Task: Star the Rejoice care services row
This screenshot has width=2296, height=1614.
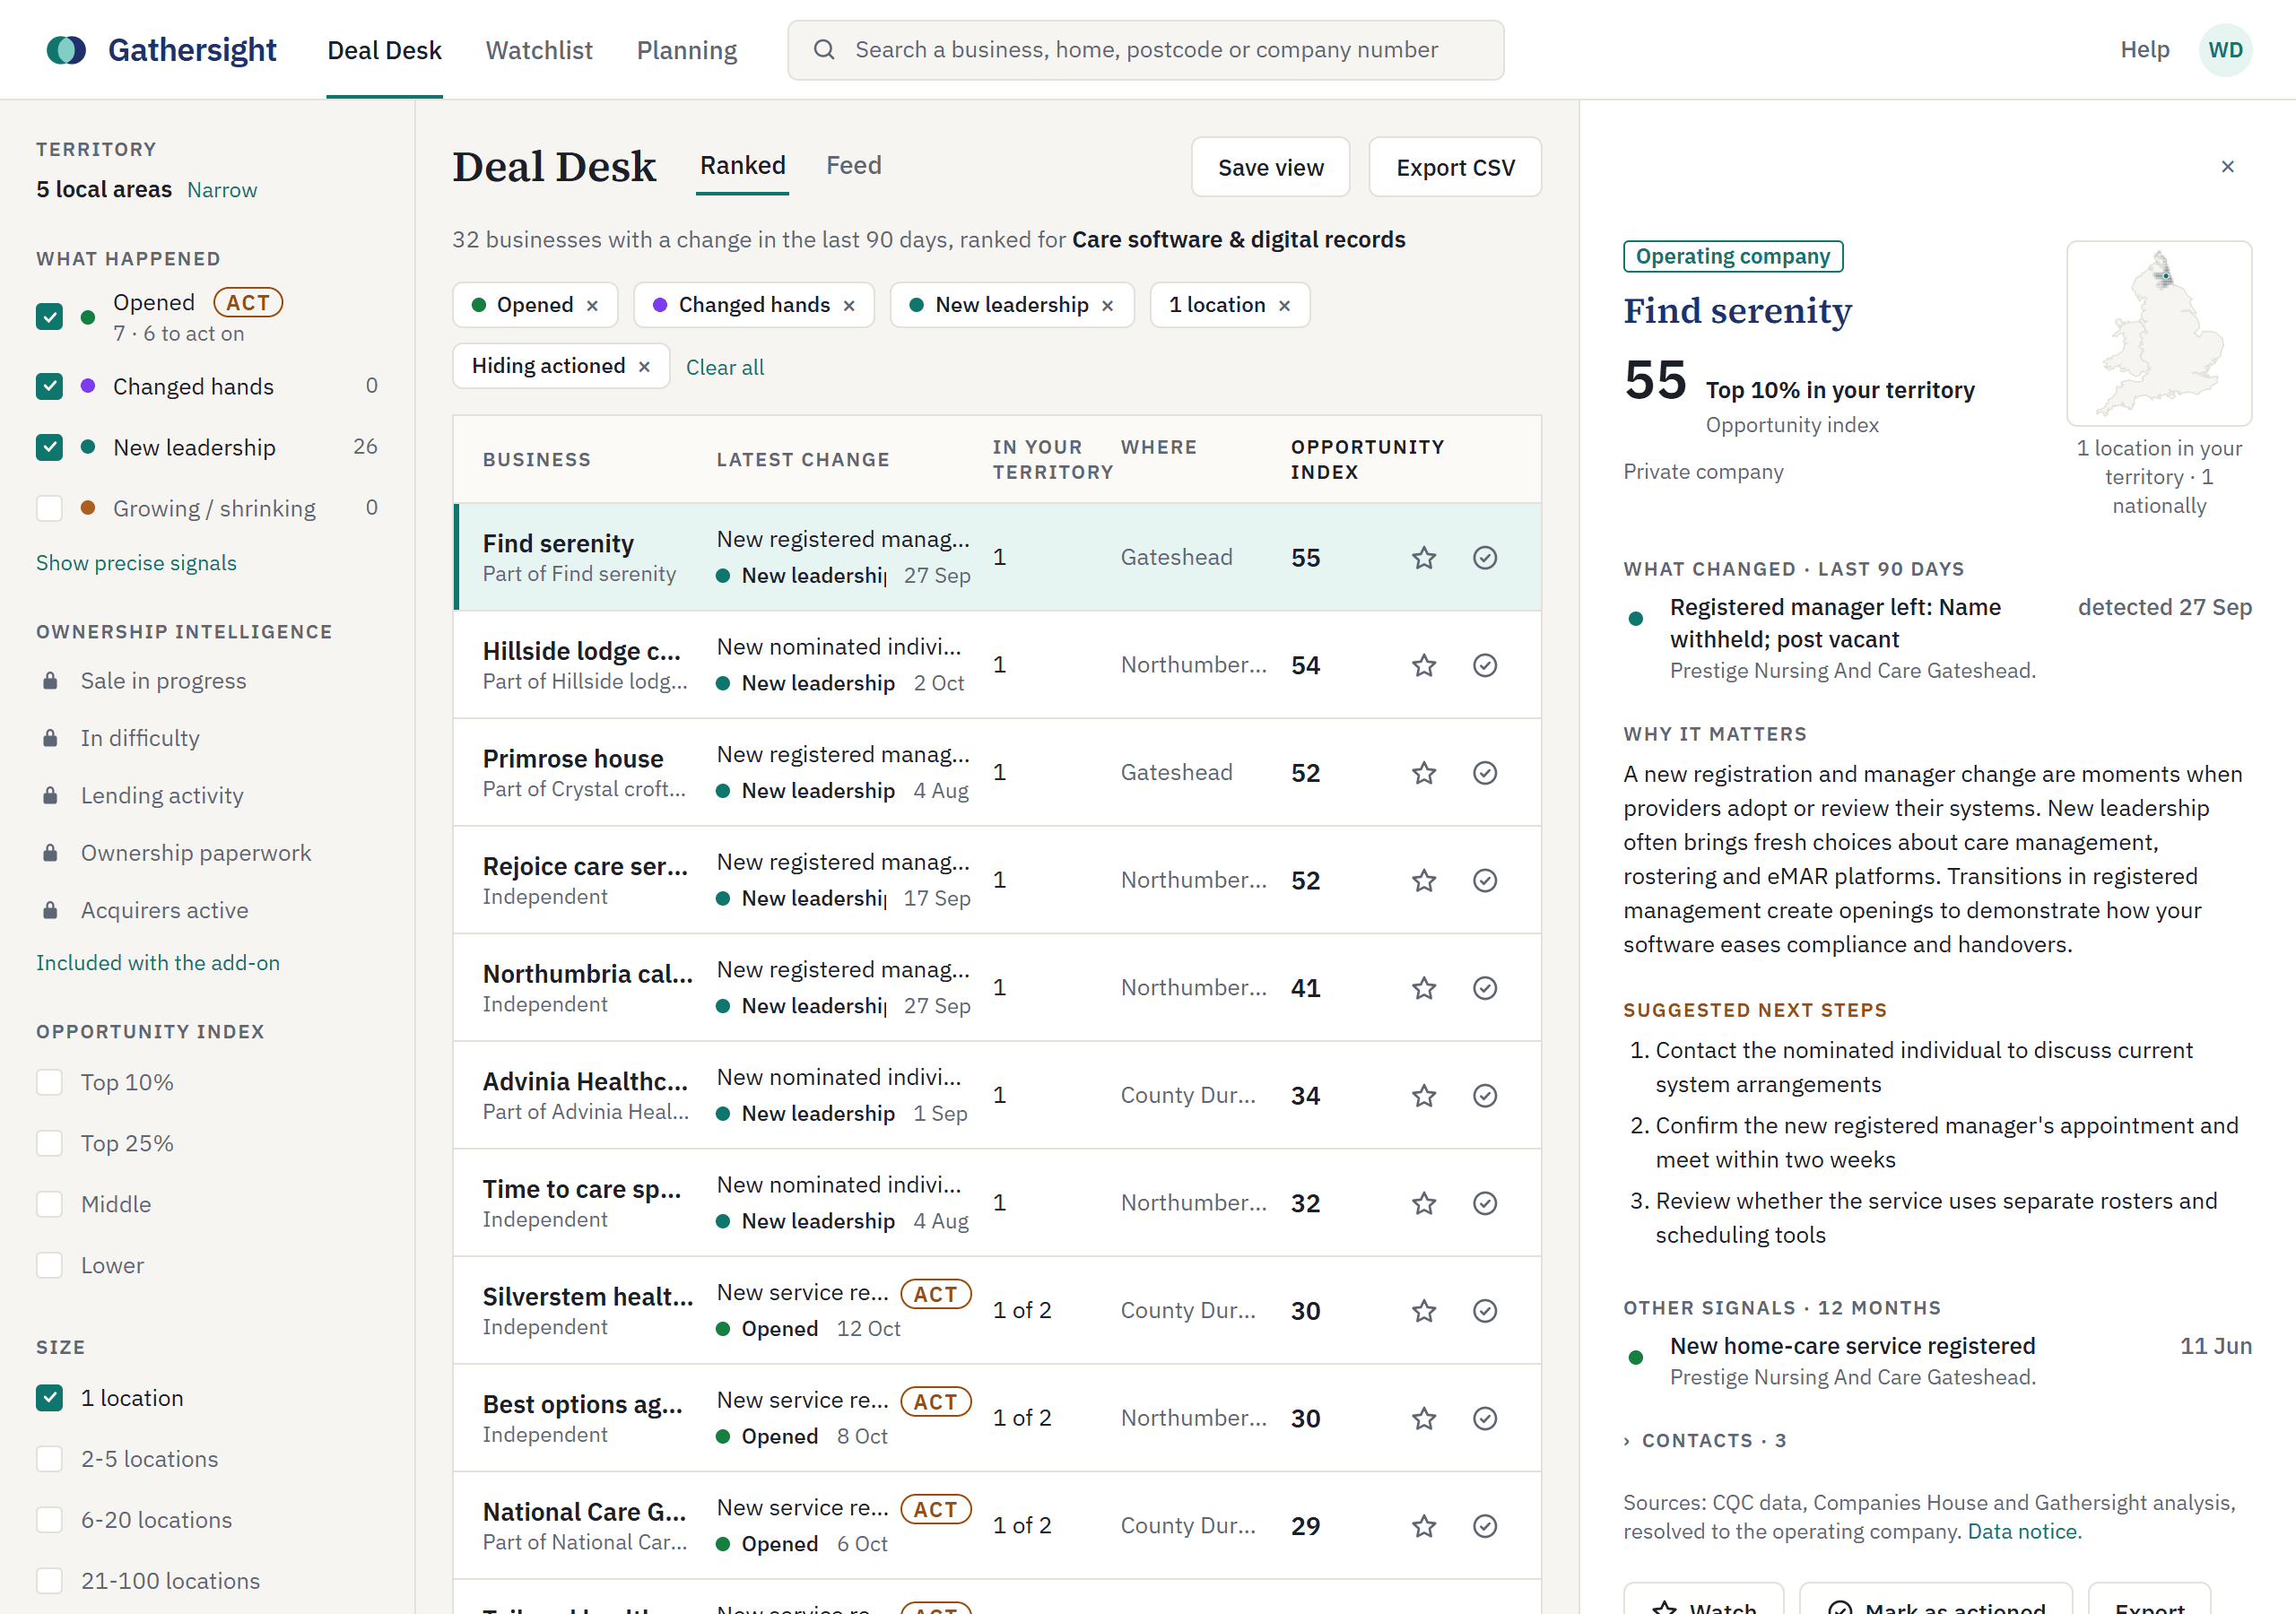Action: (x=1424, y=880)
